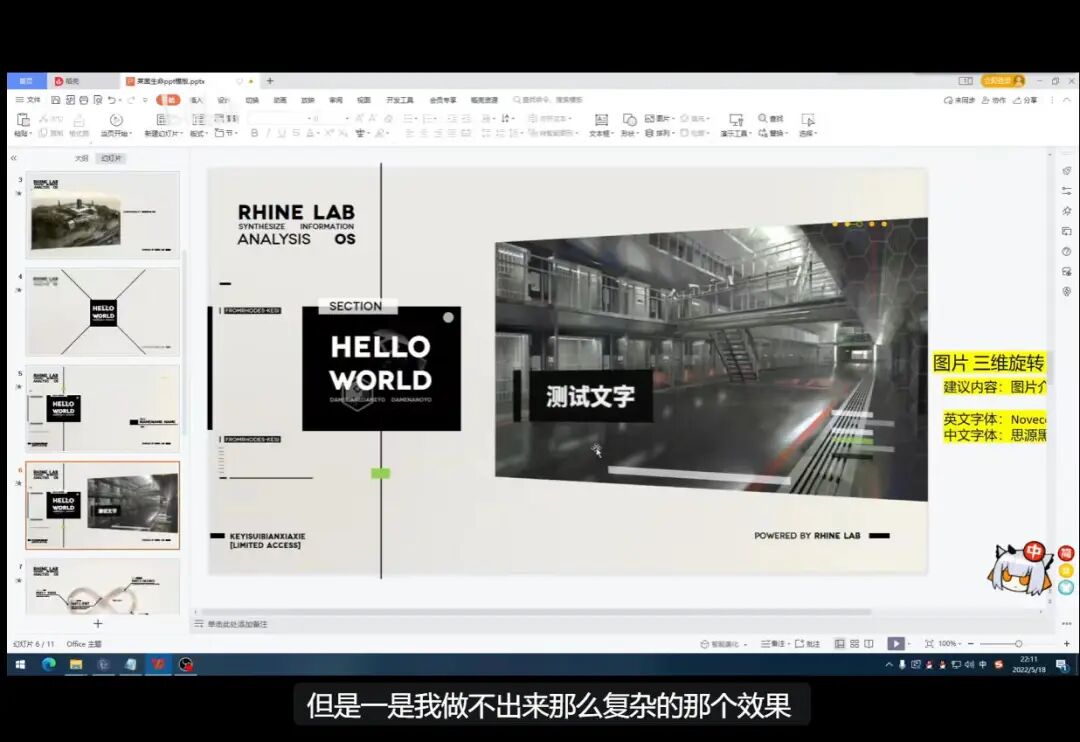
Task: Click the Select (选择) cursor icon
Action: point(808,120)
